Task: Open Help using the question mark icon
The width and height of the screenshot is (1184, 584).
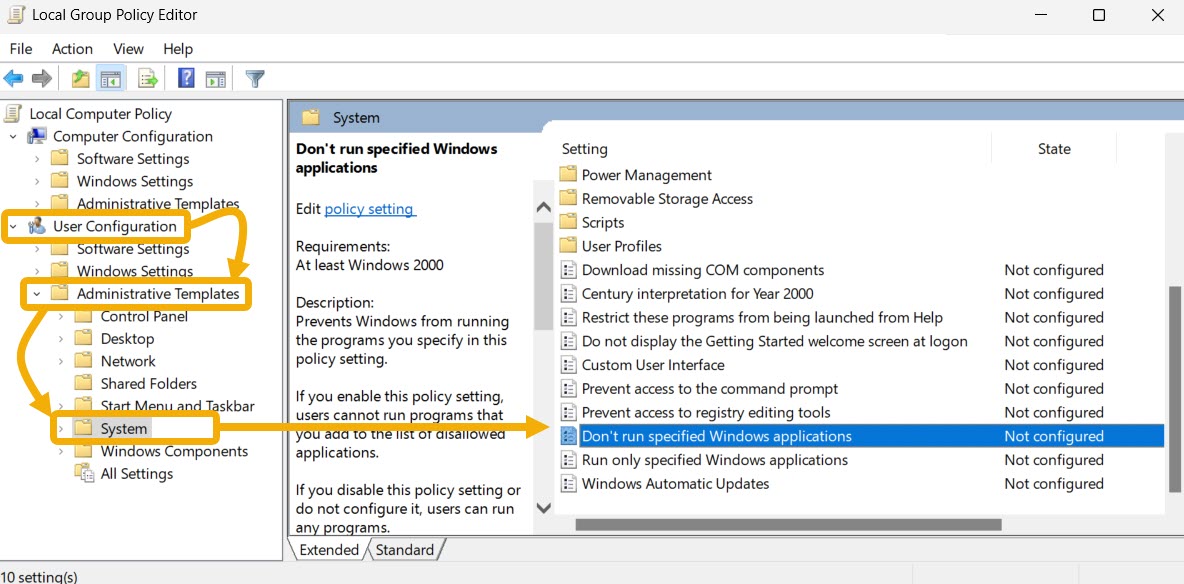Action: (x=186, y=78)
